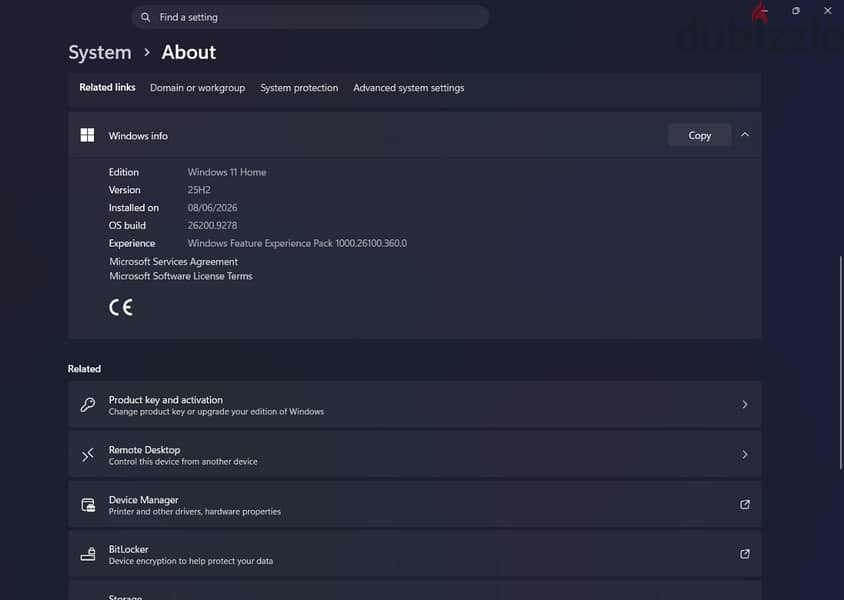Click the BitLocker lock icon
Viewport: 844px width, 600px height.
(88, 554)
